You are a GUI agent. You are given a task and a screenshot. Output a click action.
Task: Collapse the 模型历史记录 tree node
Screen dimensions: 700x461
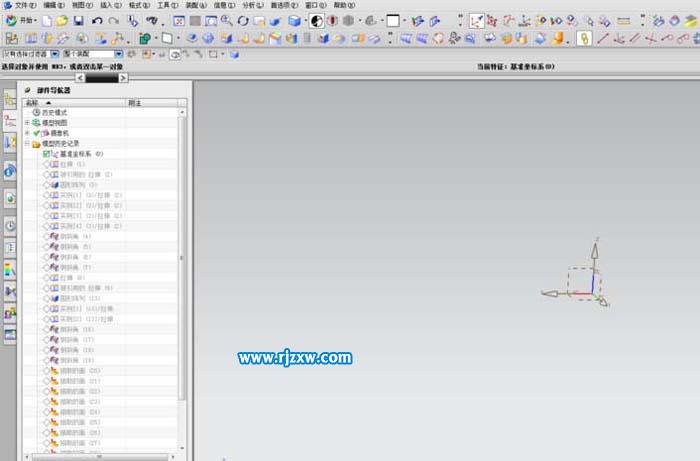pyautogui.click(x=27, y=143)
